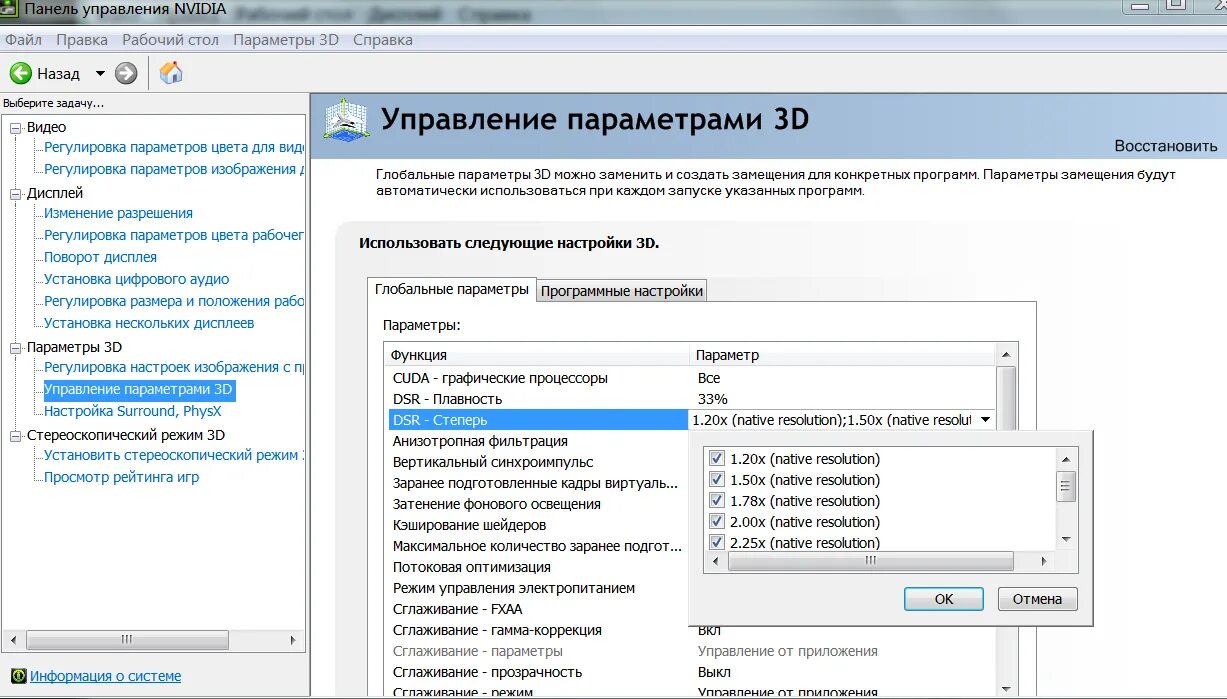Click the settings list scroll up arrow
The image size is (1227, 699).
click(x=1008, y=355)
